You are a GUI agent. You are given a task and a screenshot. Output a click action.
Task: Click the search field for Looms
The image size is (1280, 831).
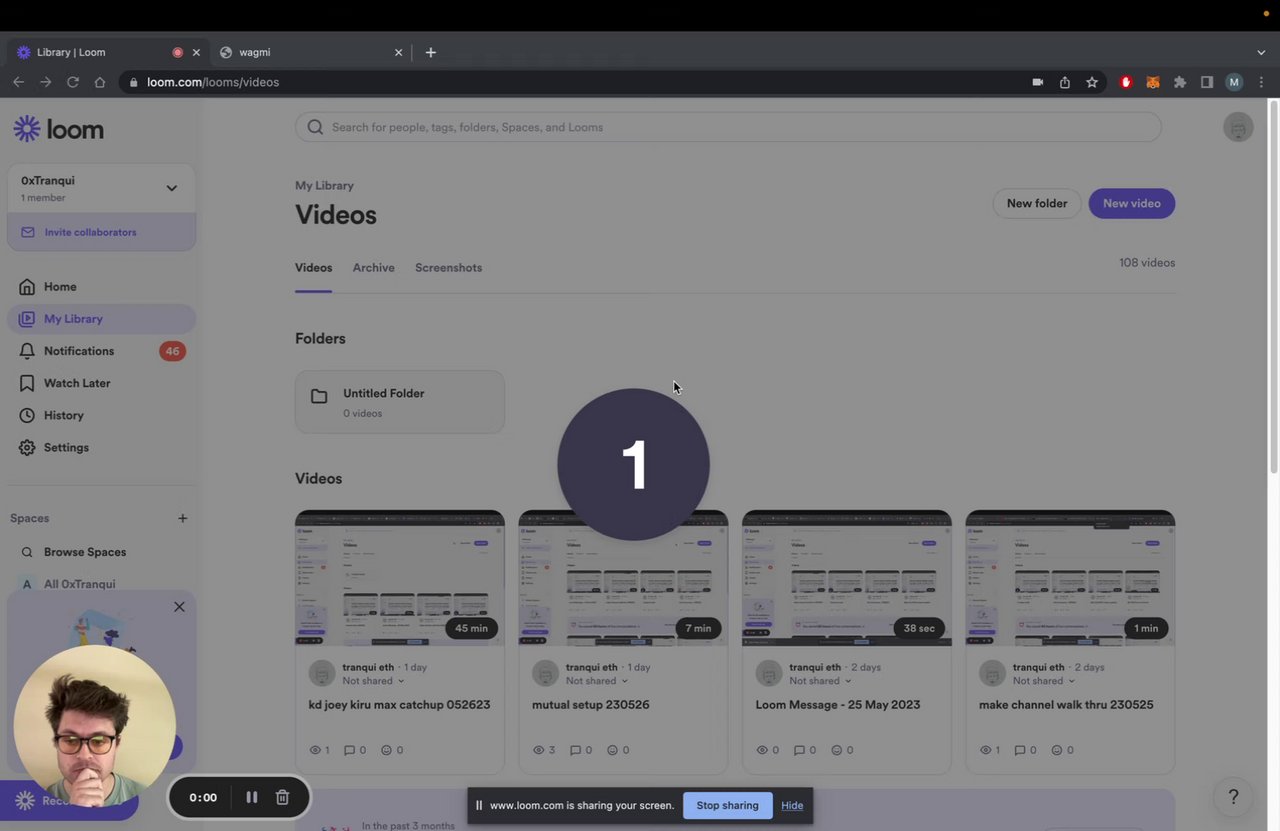[728, 127]
